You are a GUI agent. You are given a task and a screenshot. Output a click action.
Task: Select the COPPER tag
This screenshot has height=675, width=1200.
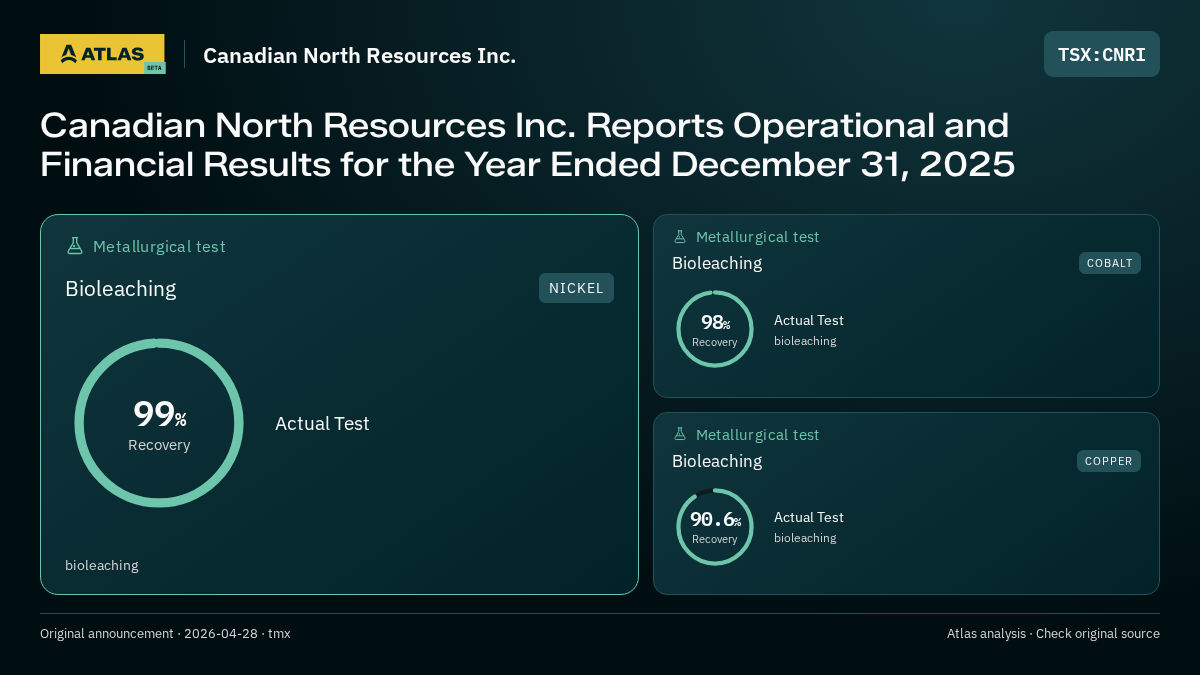coord(1109,461)
